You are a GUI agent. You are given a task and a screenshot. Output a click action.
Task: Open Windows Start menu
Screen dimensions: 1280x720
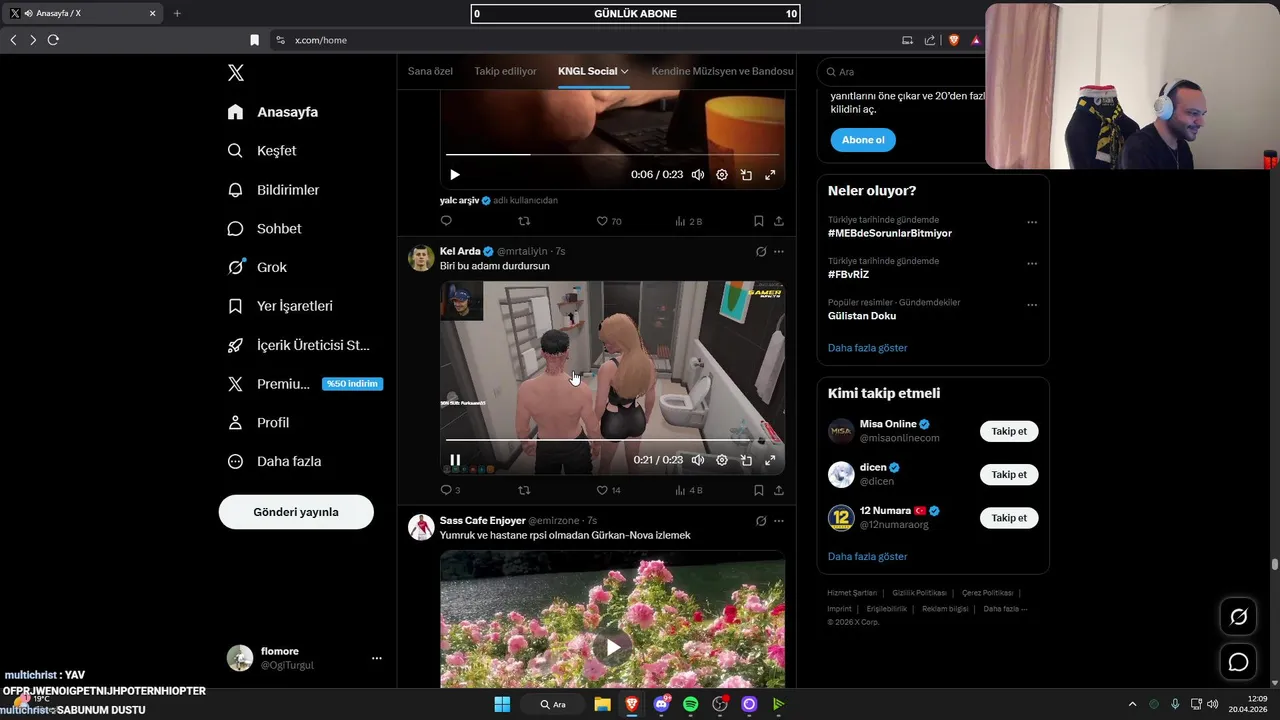coord(502,704)
